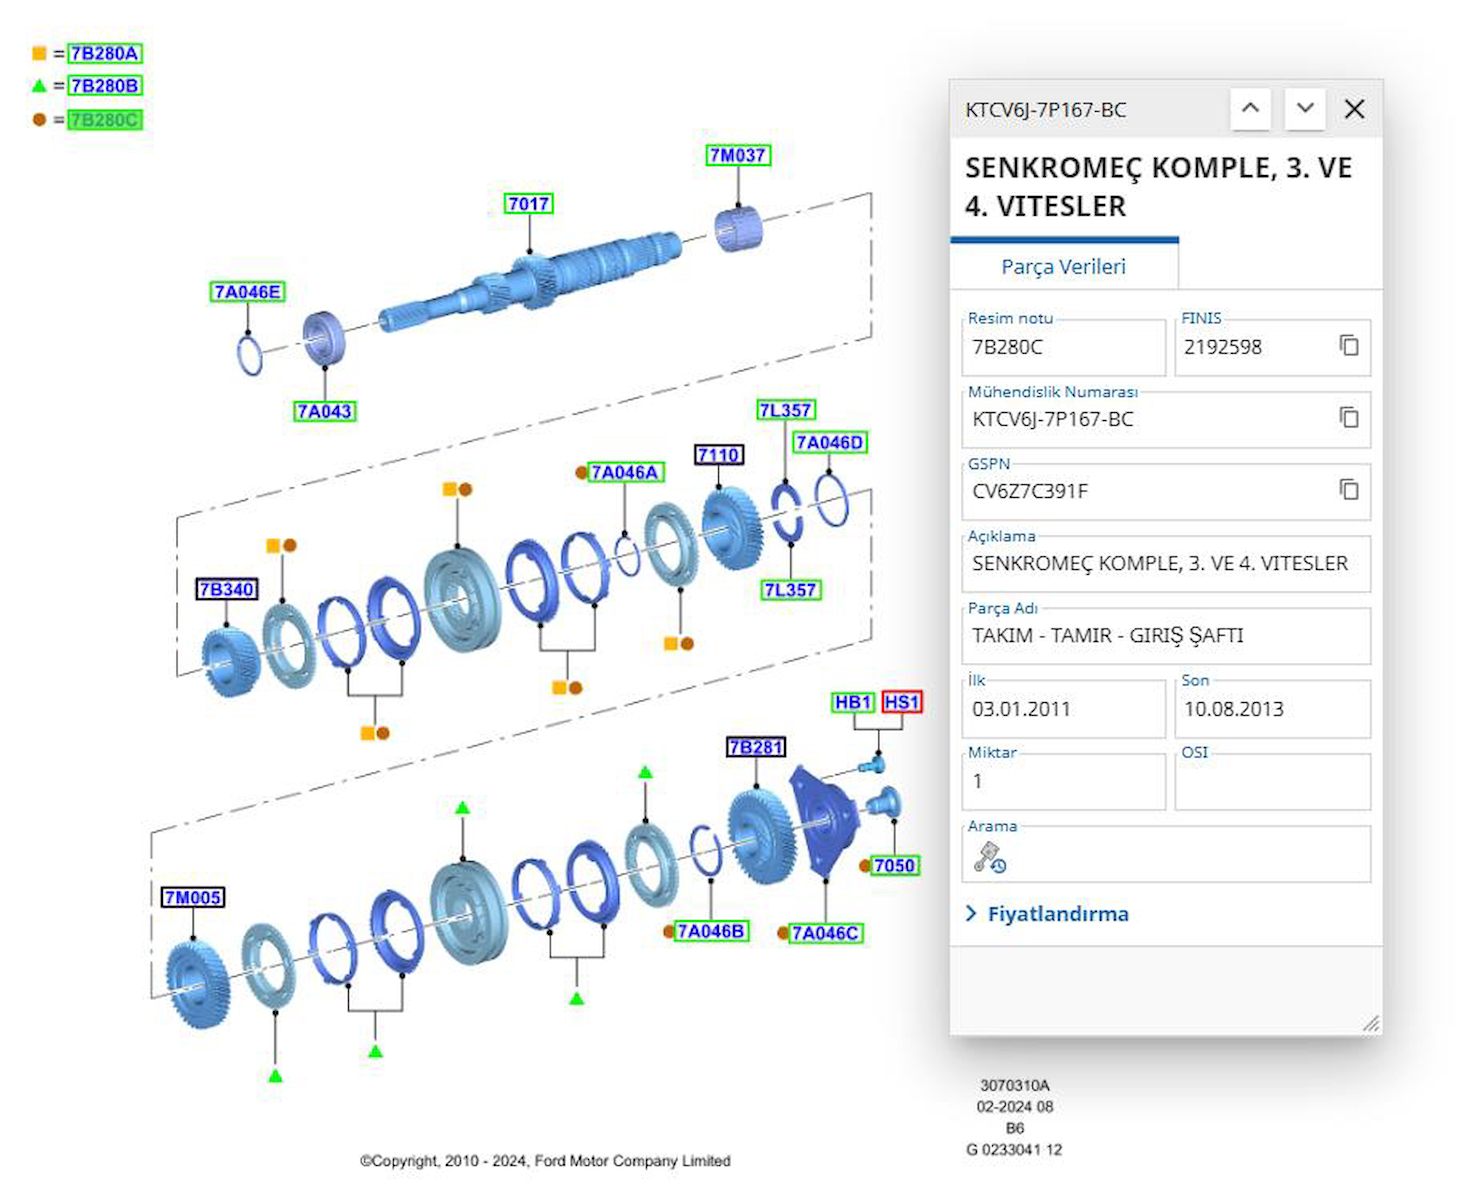Go to previous part with up arrow
The width and height of the screenshot is (1458, 1200).
(1250, 109)
